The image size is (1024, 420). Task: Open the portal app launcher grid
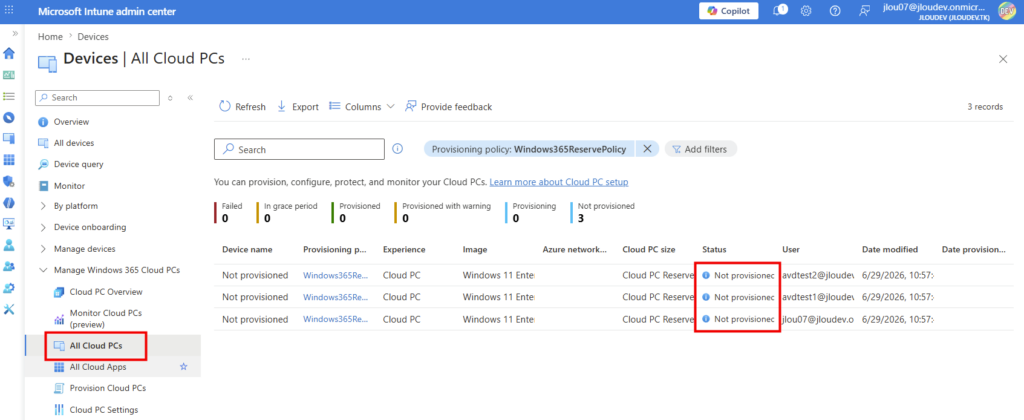(9, 11)
